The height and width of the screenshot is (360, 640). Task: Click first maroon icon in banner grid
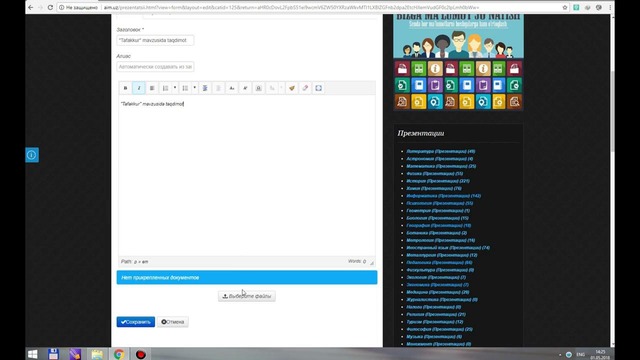click(x=402, y=69)
